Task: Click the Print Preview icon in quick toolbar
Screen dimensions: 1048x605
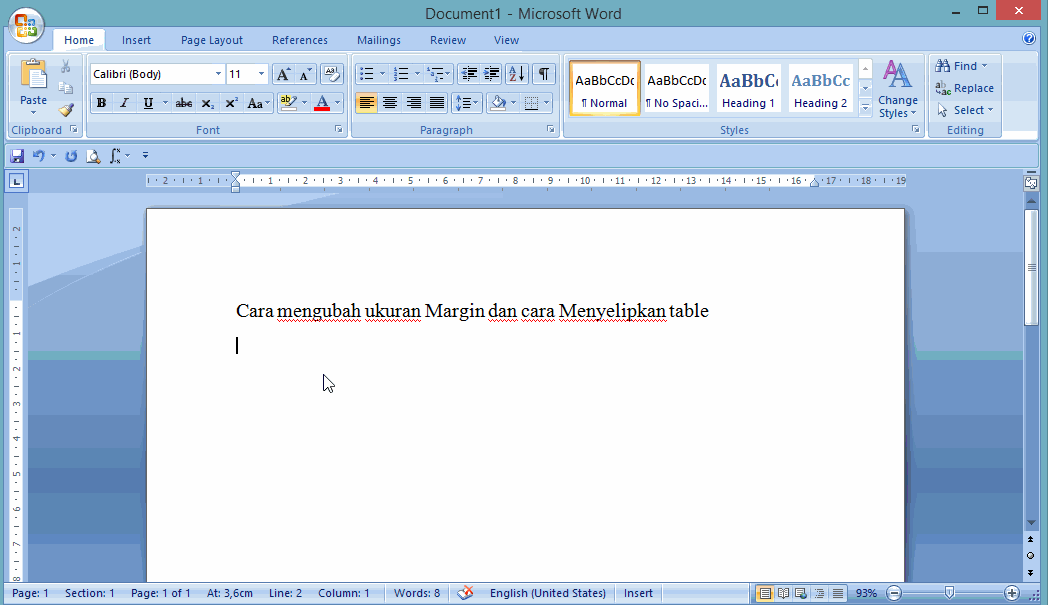Action: [x=93, y=156]
